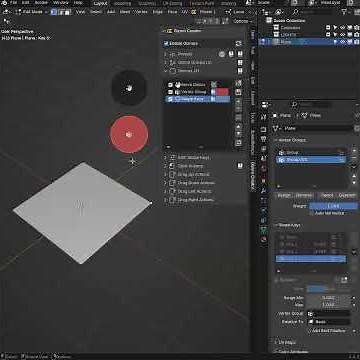Open the Options dropdown in the viewport header

[x=242, y=21]
